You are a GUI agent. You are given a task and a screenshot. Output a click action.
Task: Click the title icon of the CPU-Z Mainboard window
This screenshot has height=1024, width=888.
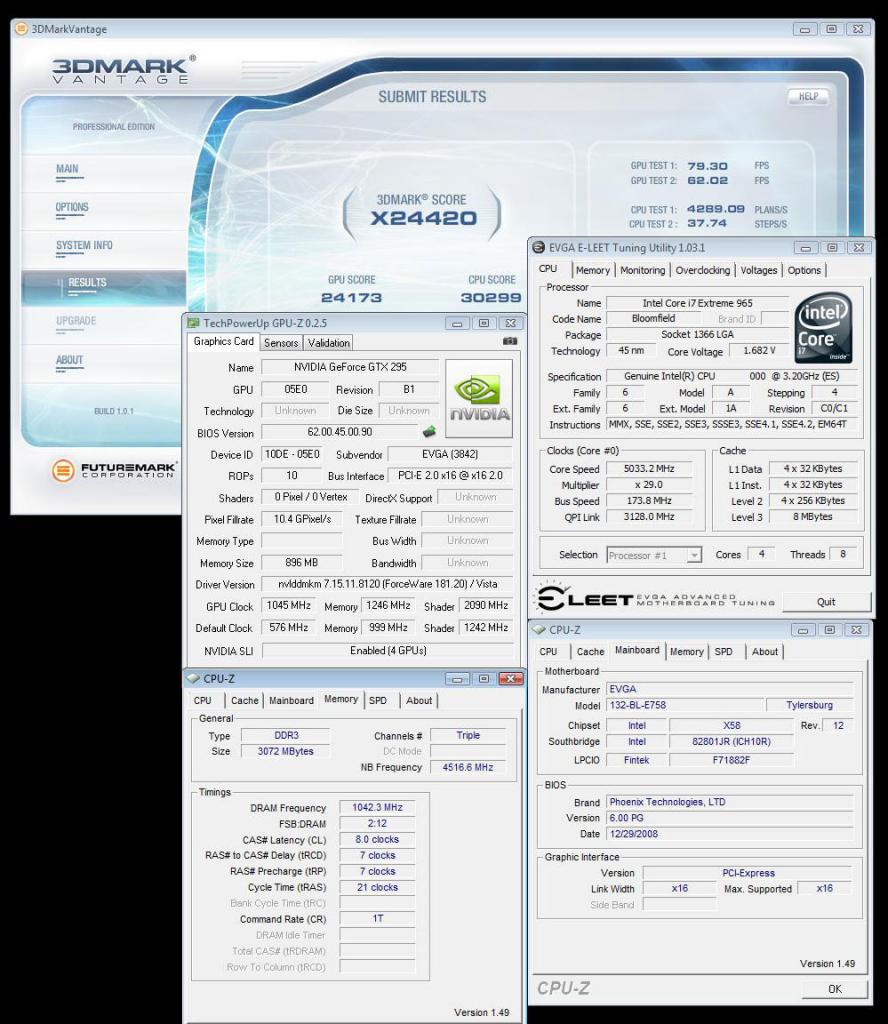click(539, 630)
